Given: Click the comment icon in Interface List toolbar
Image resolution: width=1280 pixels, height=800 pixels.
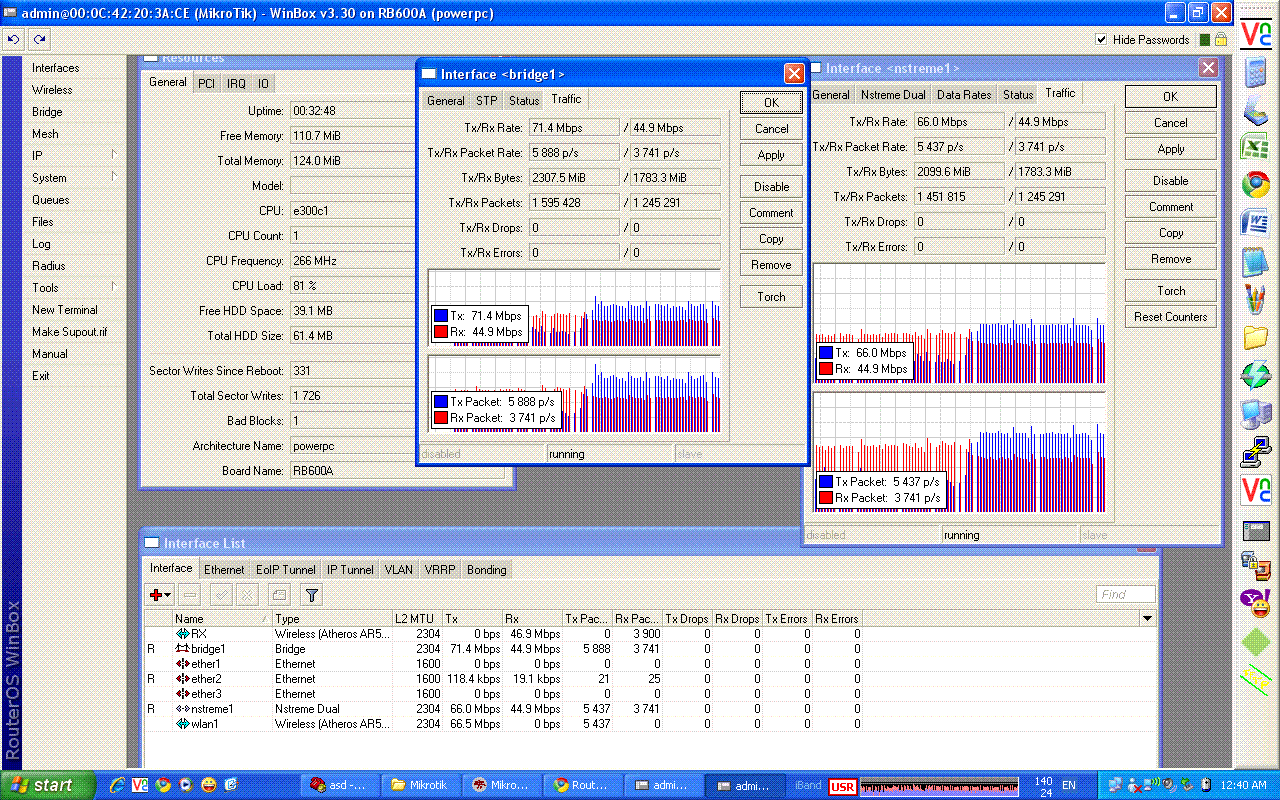Looking at the screenshot, I should tap(279, 595).
